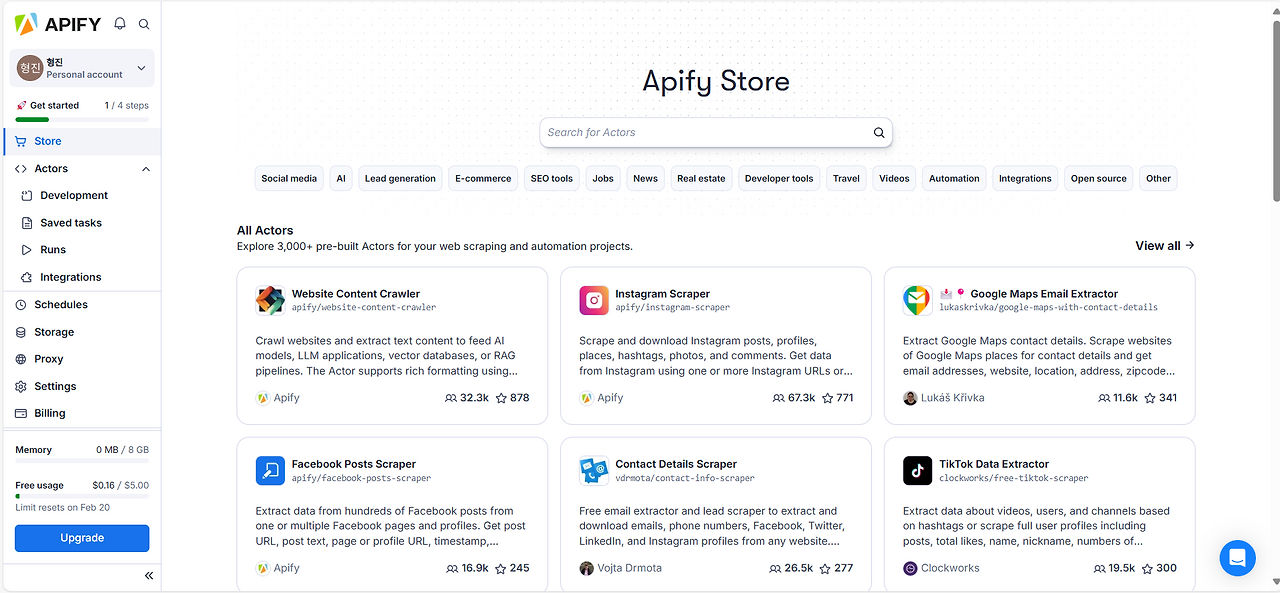Collapse sidebar with double-chevron icon

[x=149, y=576]
